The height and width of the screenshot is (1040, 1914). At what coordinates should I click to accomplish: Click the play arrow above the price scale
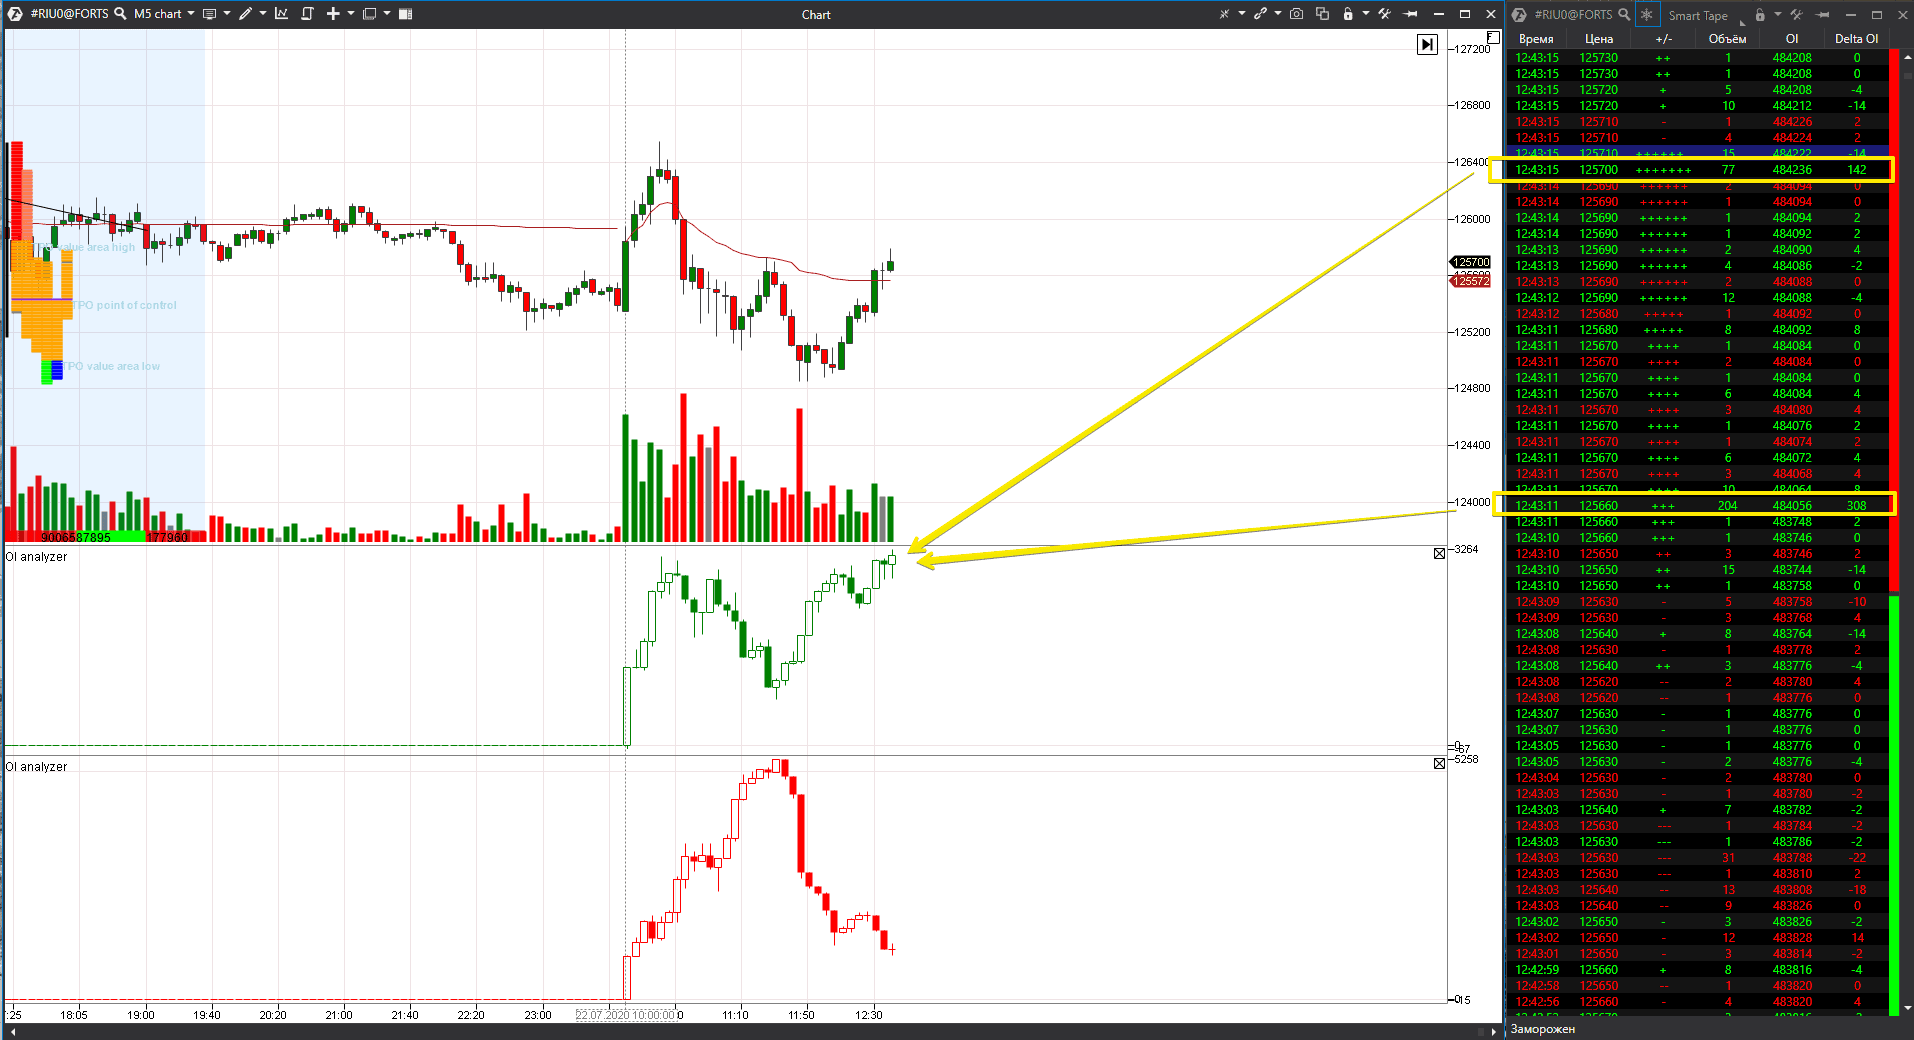(x=1428, y=44)
